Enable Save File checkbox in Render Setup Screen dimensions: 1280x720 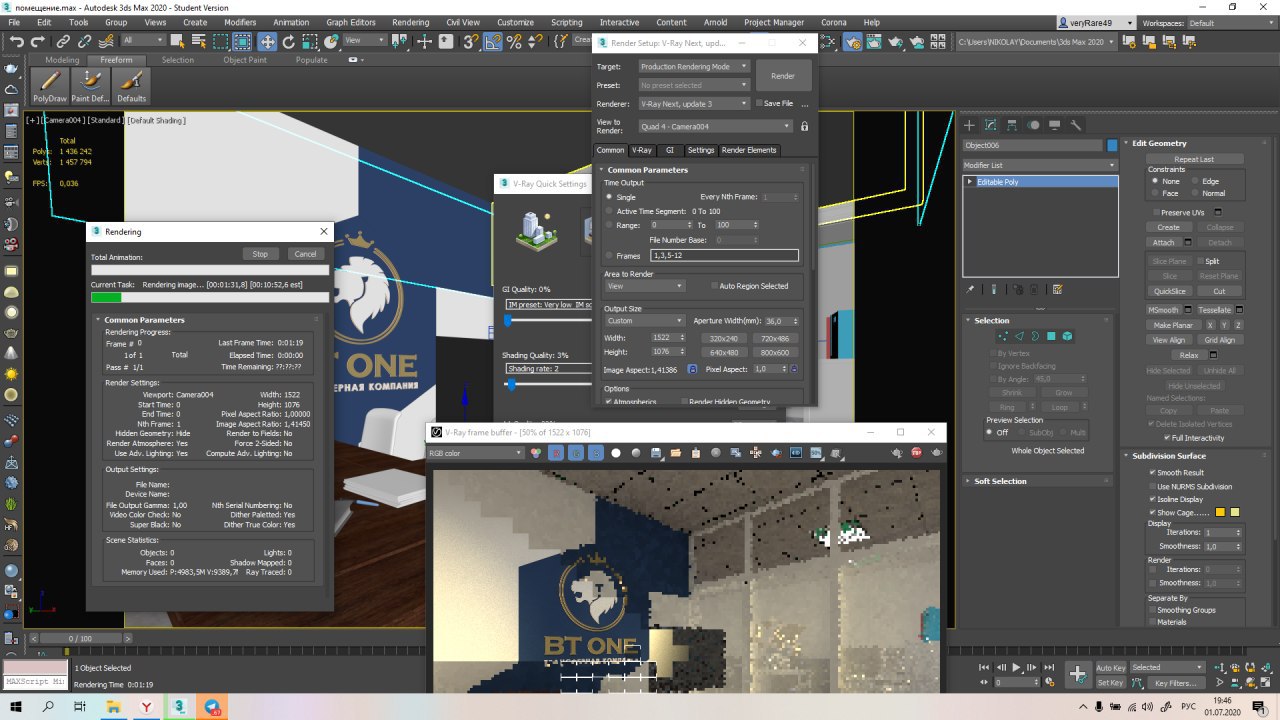[759, 103]
